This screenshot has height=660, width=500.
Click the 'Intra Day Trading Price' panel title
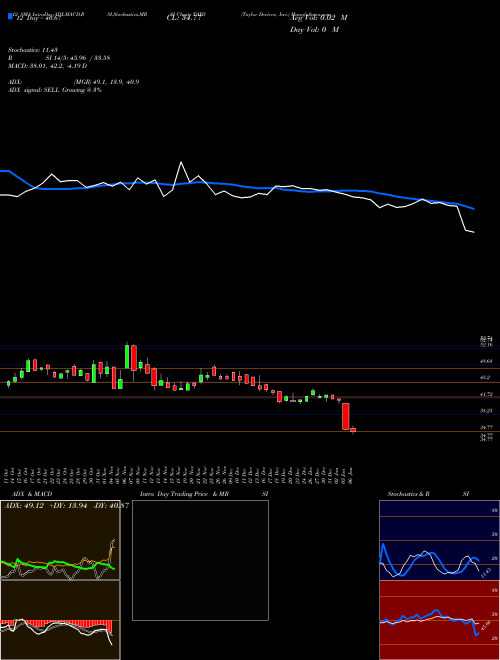coord(174,494)
